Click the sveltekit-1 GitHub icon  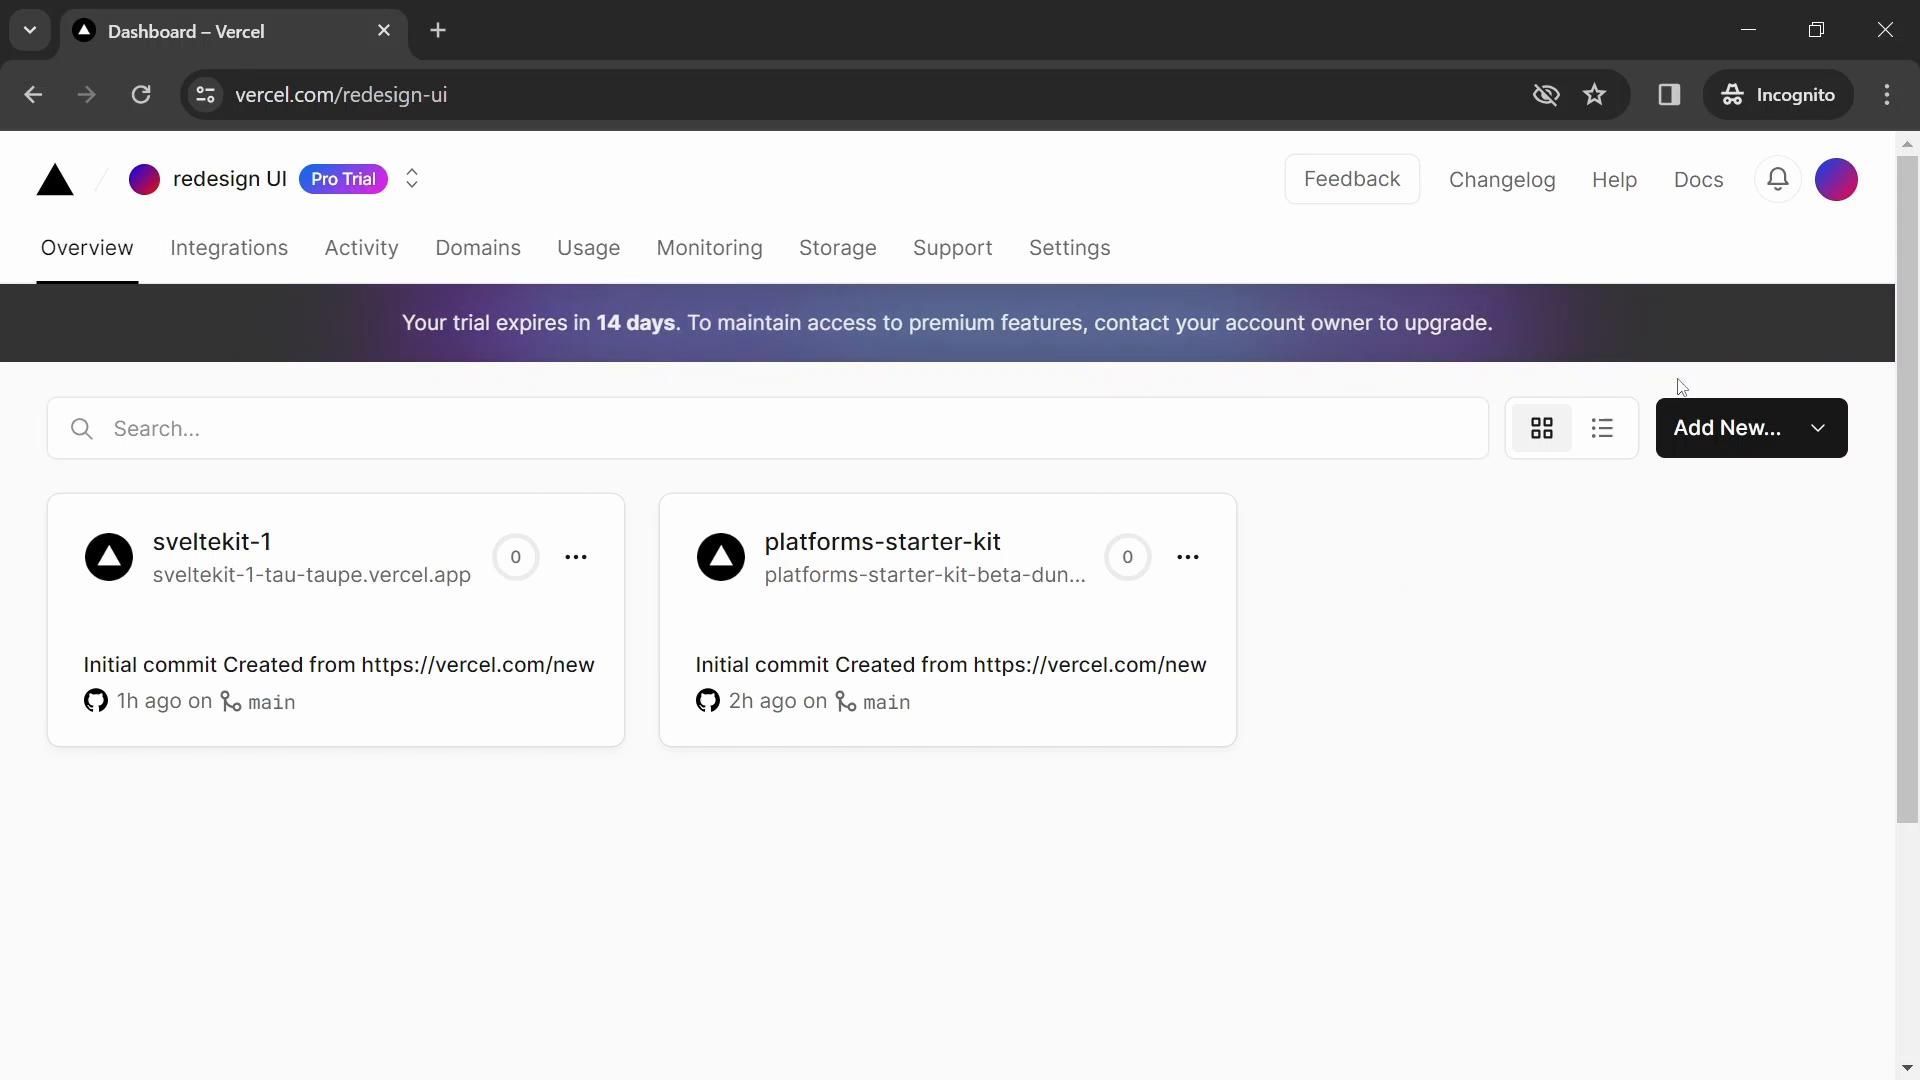pyautogui.click(x=96, y=701)
